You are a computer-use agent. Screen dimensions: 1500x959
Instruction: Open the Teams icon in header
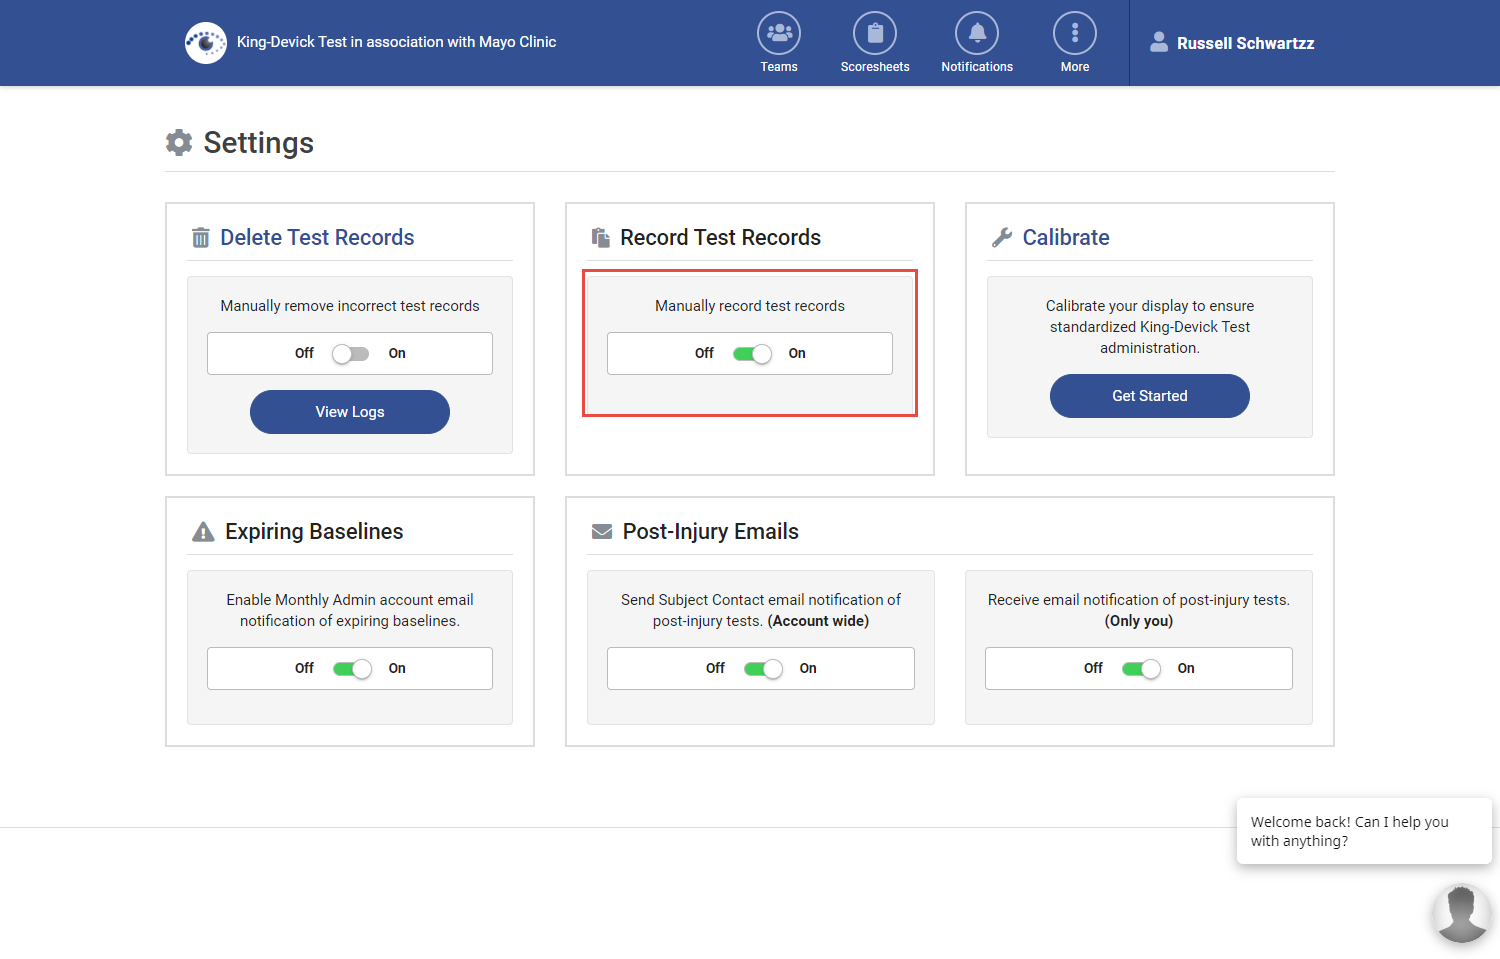pyautogui.click(x=778, y=34)
